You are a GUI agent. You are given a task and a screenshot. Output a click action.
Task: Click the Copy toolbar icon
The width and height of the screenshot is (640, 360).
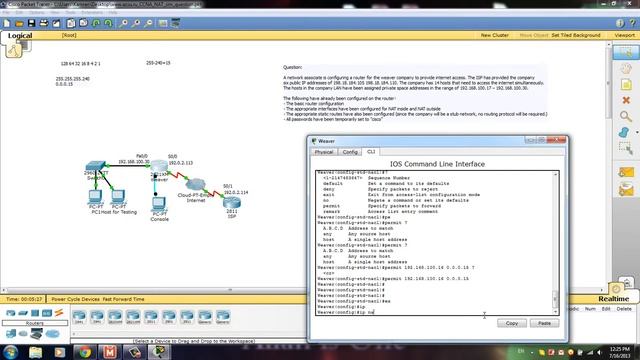[71, 24]
